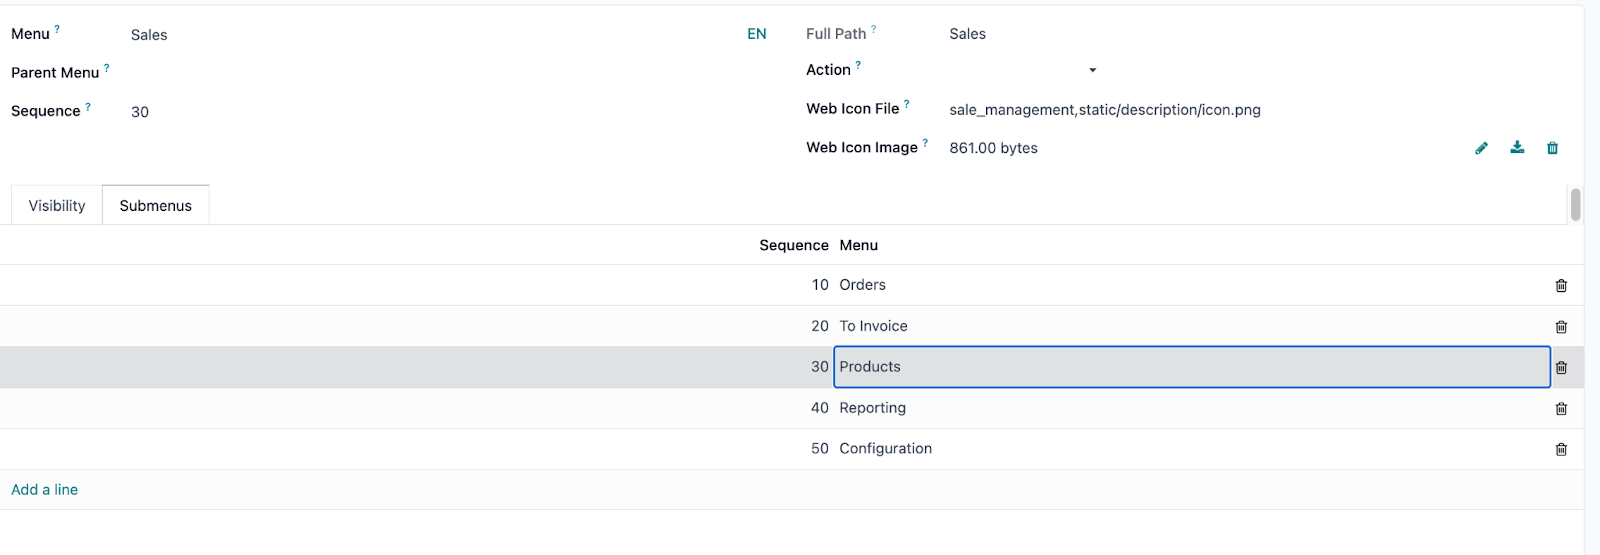Delete the Configuration submenu row
Screen dimensions: 1600x555
click(x=1561, y=450)
